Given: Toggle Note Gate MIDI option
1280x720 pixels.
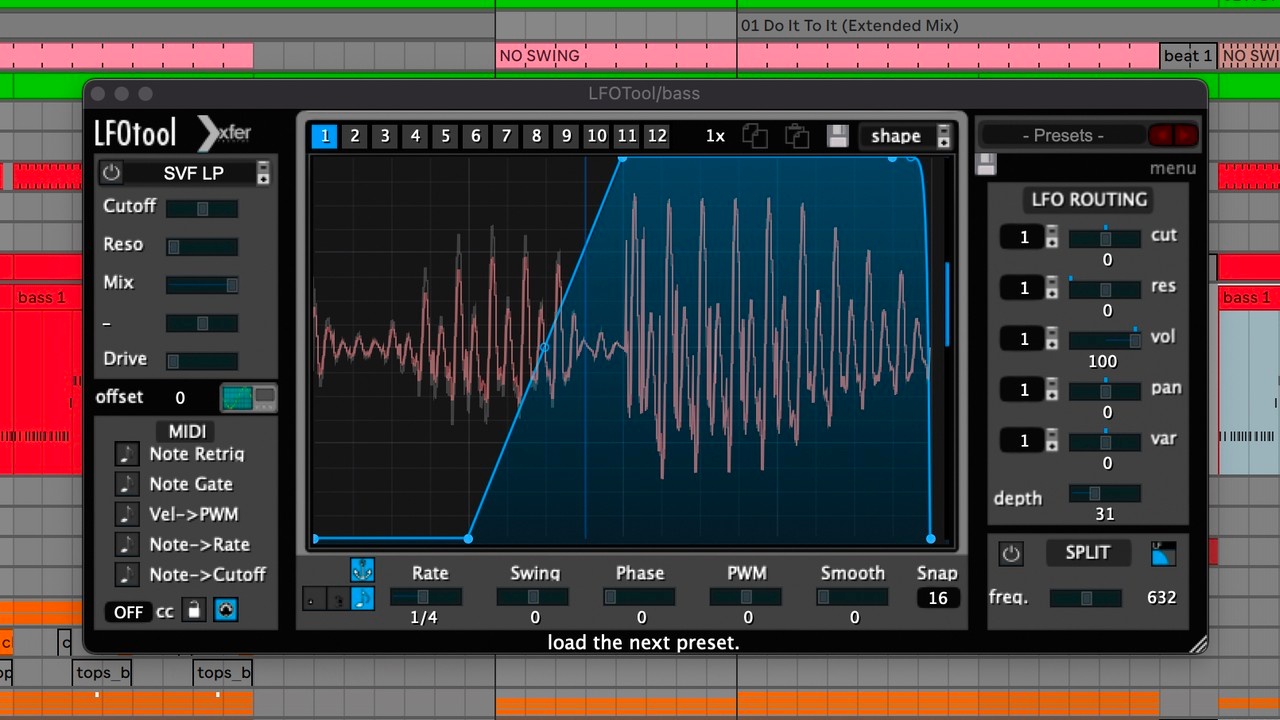Looking at the screenshot, I should click(x=127, y=484).
